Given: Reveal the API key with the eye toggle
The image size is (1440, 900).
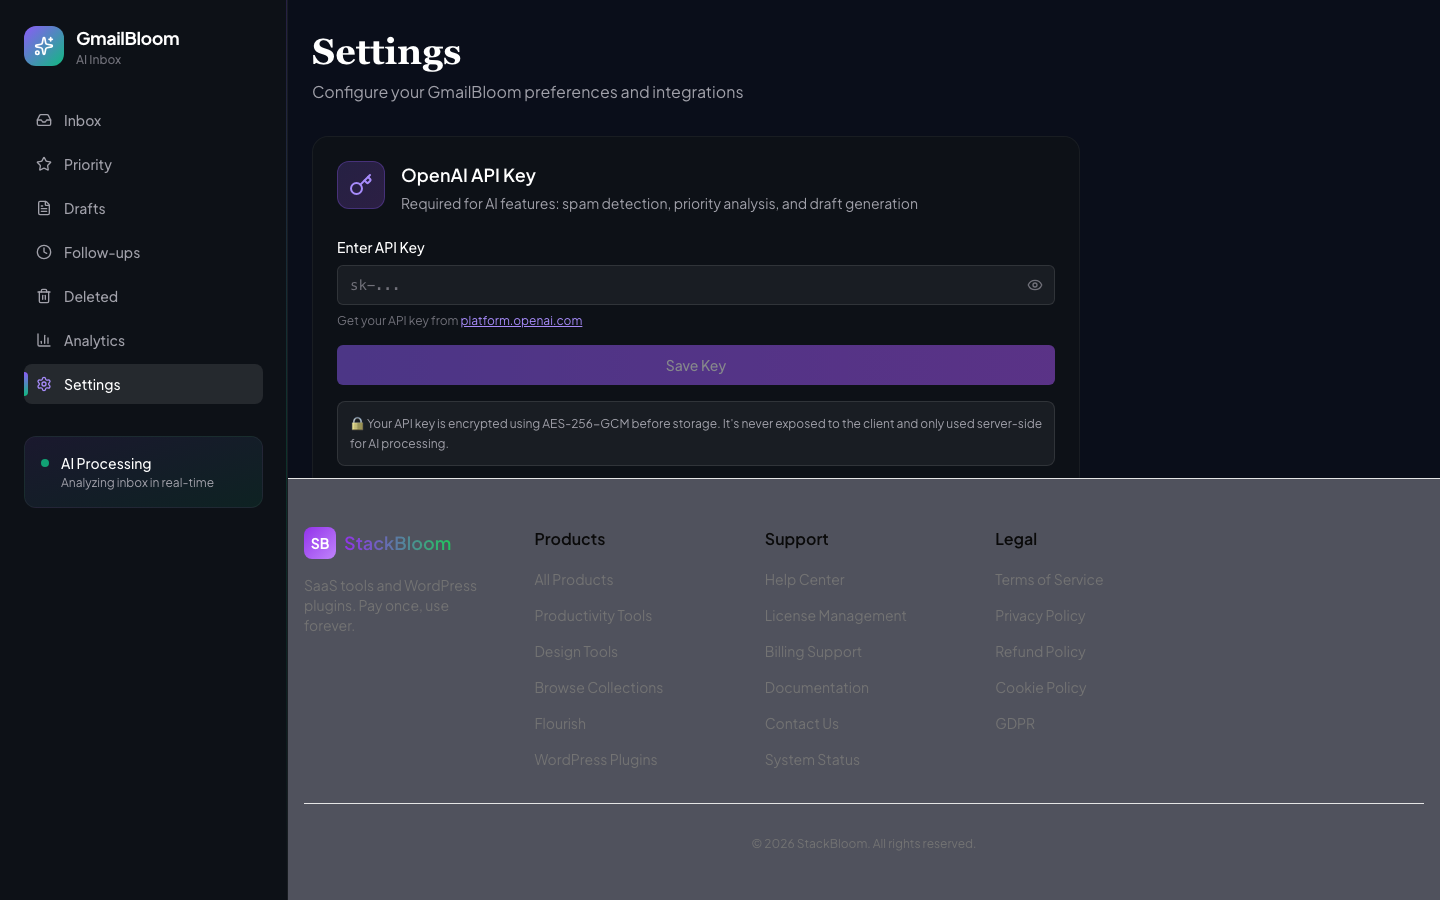Looking at the screenshot, I should pyautogui.click(x=1035, y=285).
